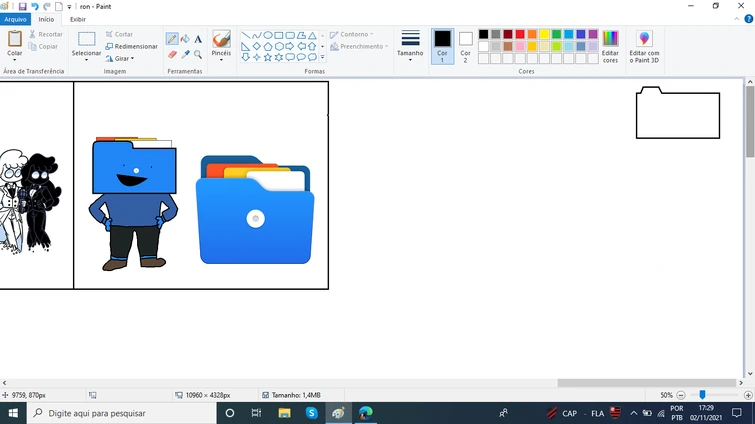
Task: Click the Windows taskbar search box
Action: (x=110, y=413)
